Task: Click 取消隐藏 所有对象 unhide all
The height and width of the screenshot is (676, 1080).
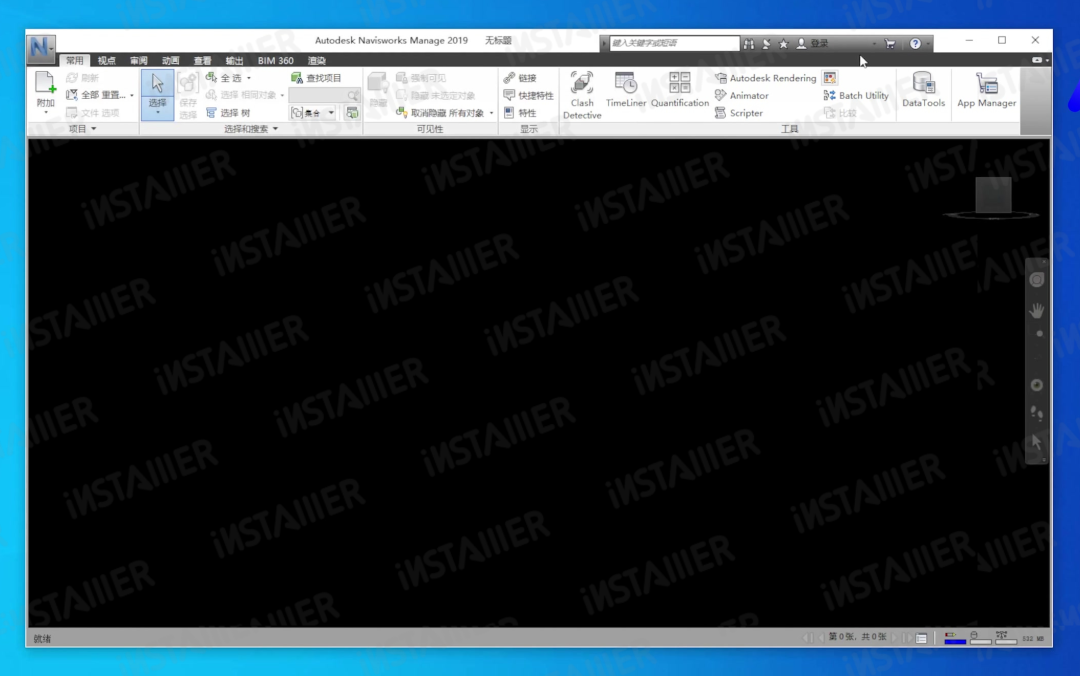Action: (x=440, y=113)
